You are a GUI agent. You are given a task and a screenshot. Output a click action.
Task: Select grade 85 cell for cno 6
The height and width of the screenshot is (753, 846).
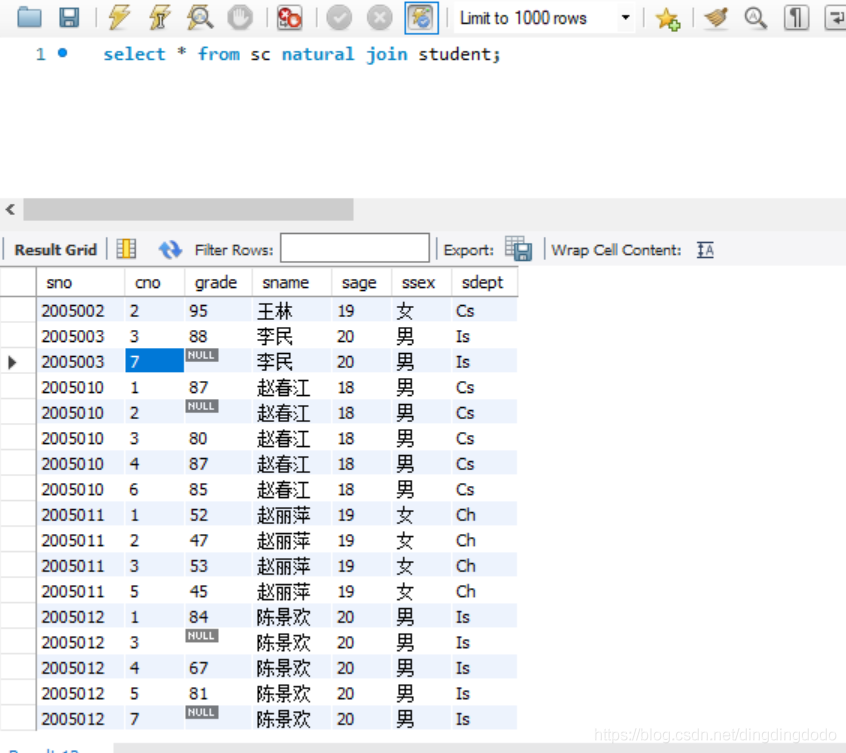218,489
